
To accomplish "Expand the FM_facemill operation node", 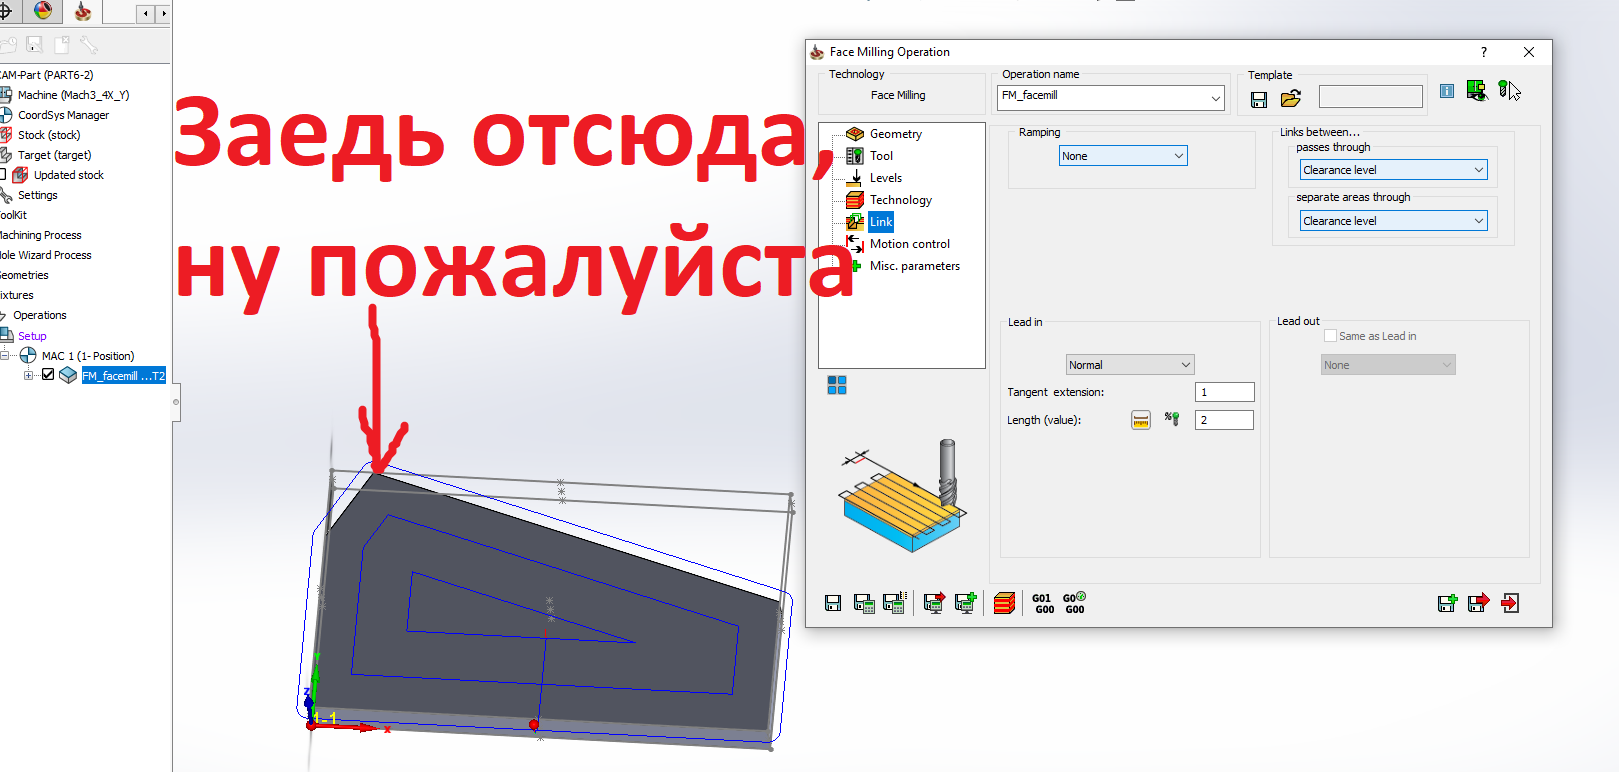I will tap(29, 375).
